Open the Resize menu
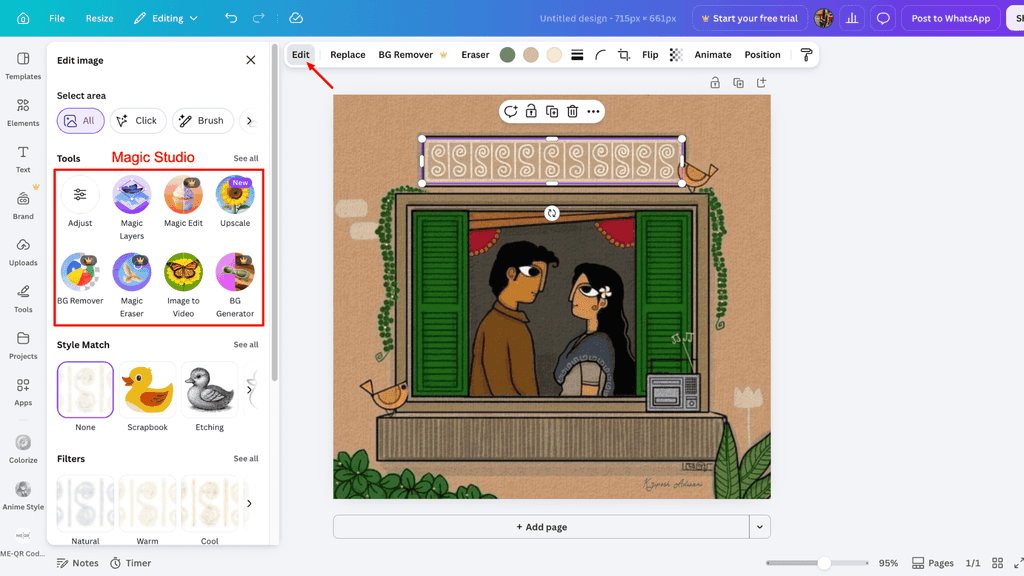The image size is (1024, 576). [x=99, y=18]
